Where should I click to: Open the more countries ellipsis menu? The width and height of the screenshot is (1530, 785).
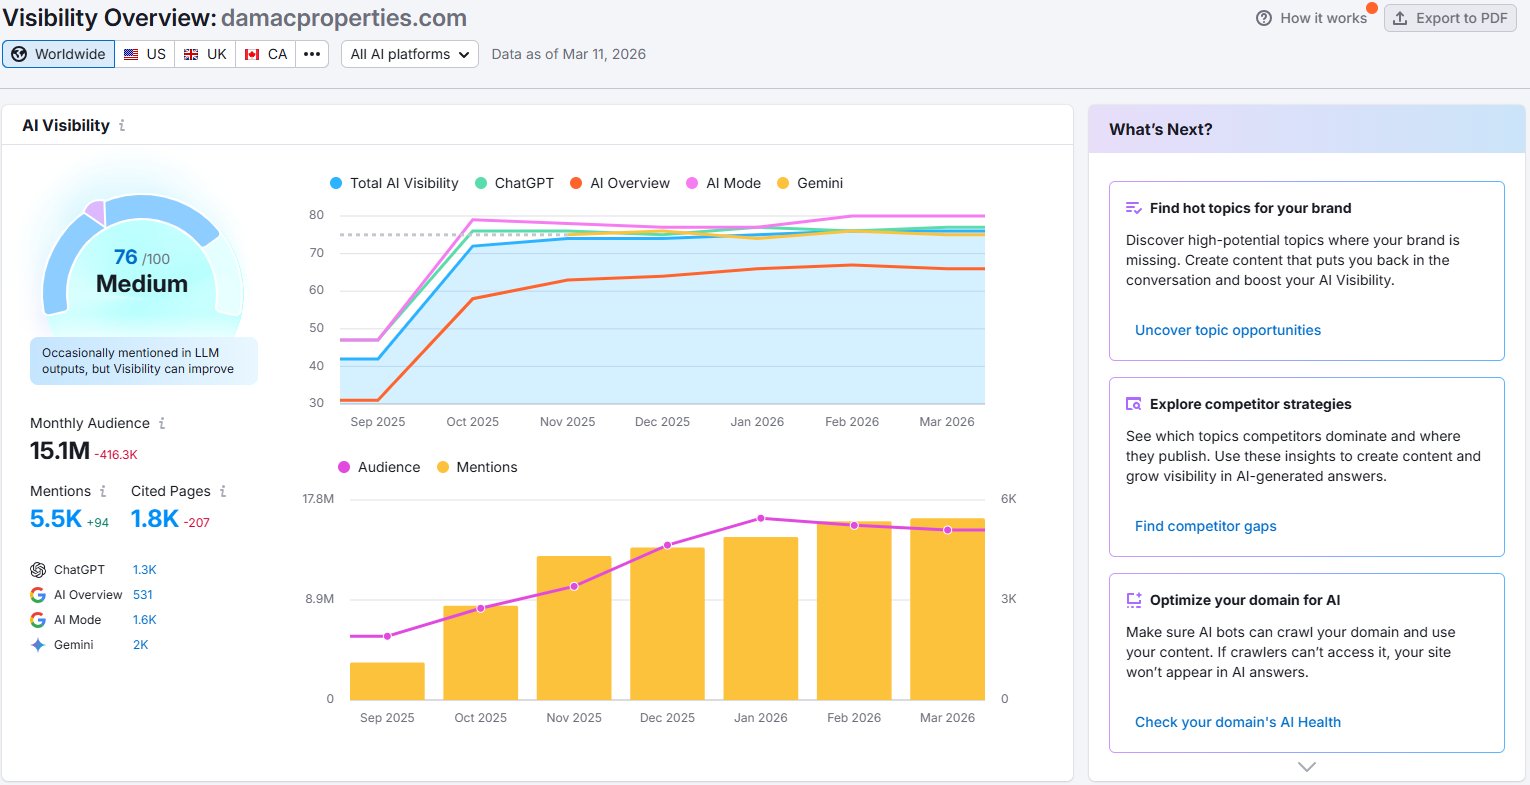click(x=312, y=54)
